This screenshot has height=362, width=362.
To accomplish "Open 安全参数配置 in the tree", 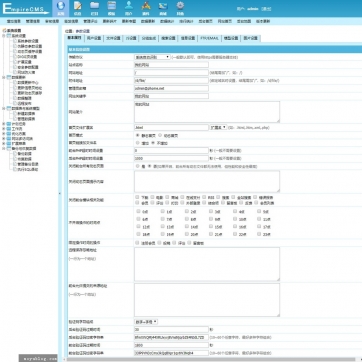I will (28, 67).
